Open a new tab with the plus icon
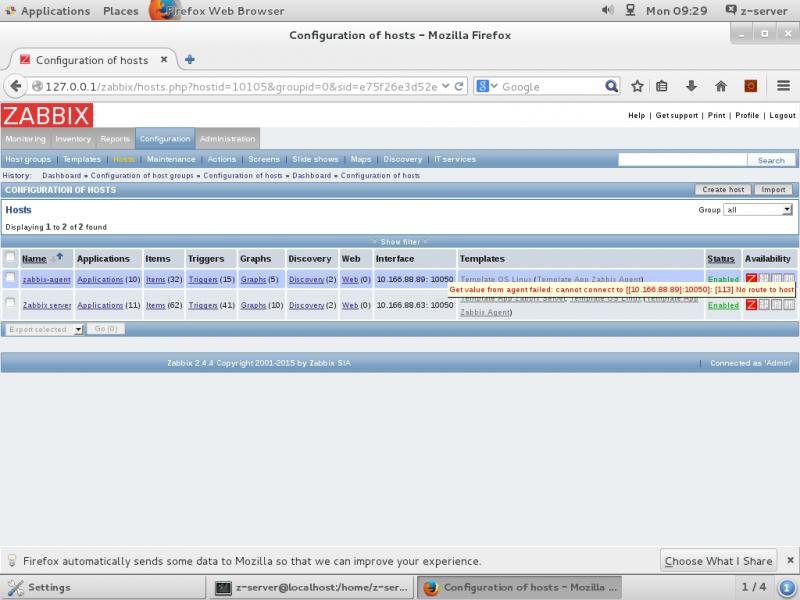 (190, 59)
